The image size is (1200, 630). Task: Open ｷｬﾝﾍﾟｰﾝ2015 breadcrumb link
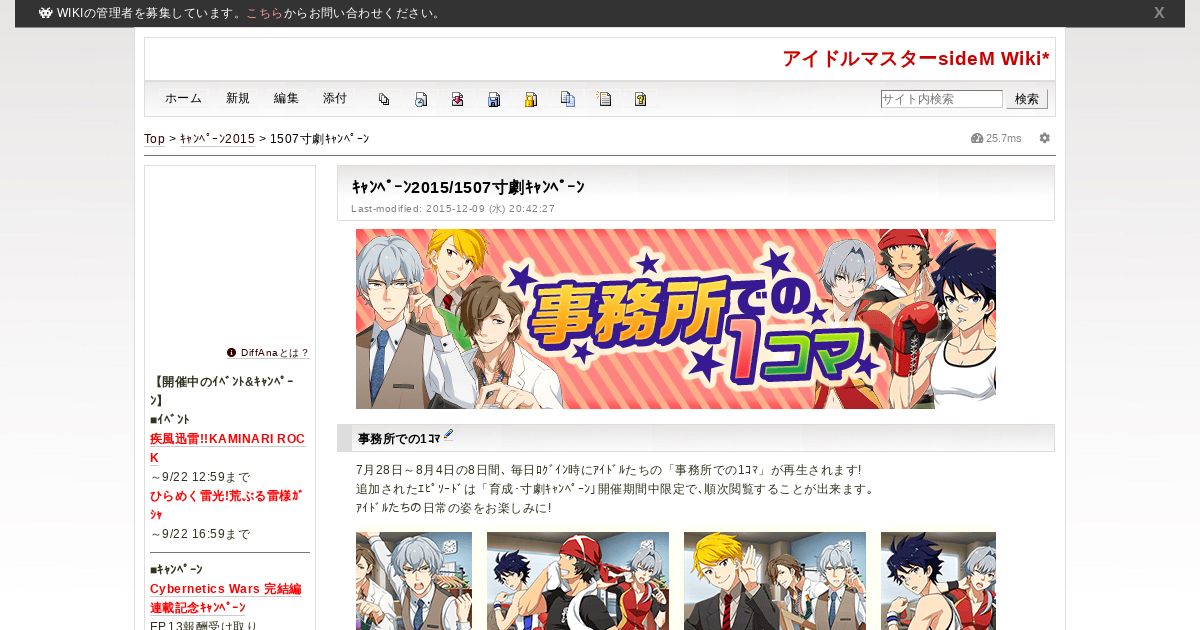(x=217, y=139)
